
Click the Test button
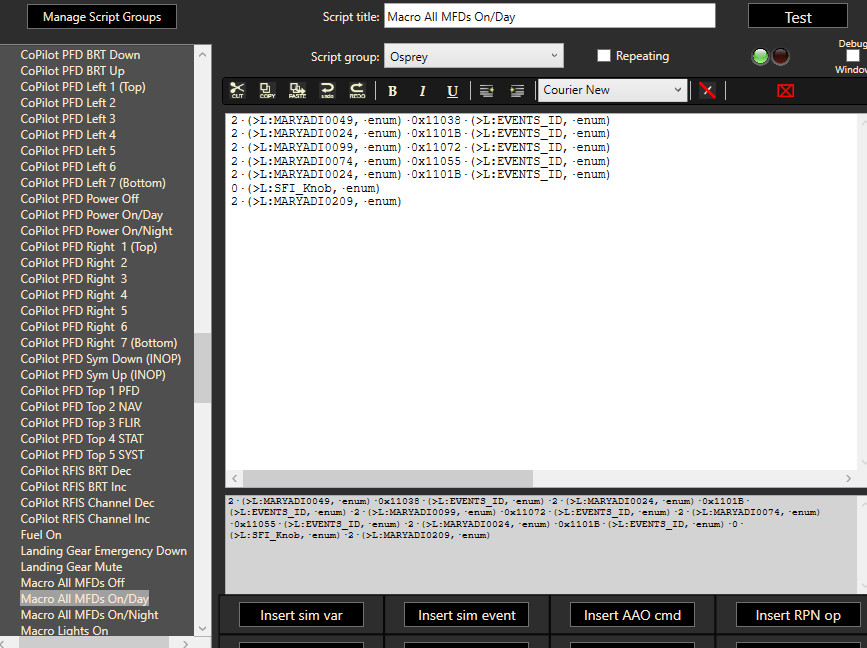coord(797,16)
